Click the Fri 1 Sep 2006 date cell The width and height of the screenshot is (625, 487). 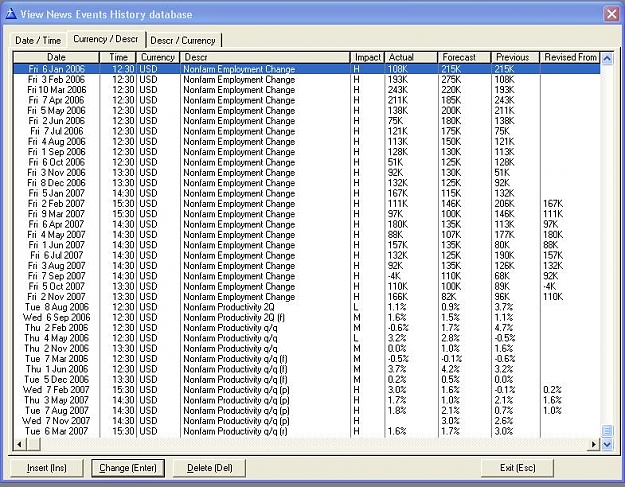point(56,152)
